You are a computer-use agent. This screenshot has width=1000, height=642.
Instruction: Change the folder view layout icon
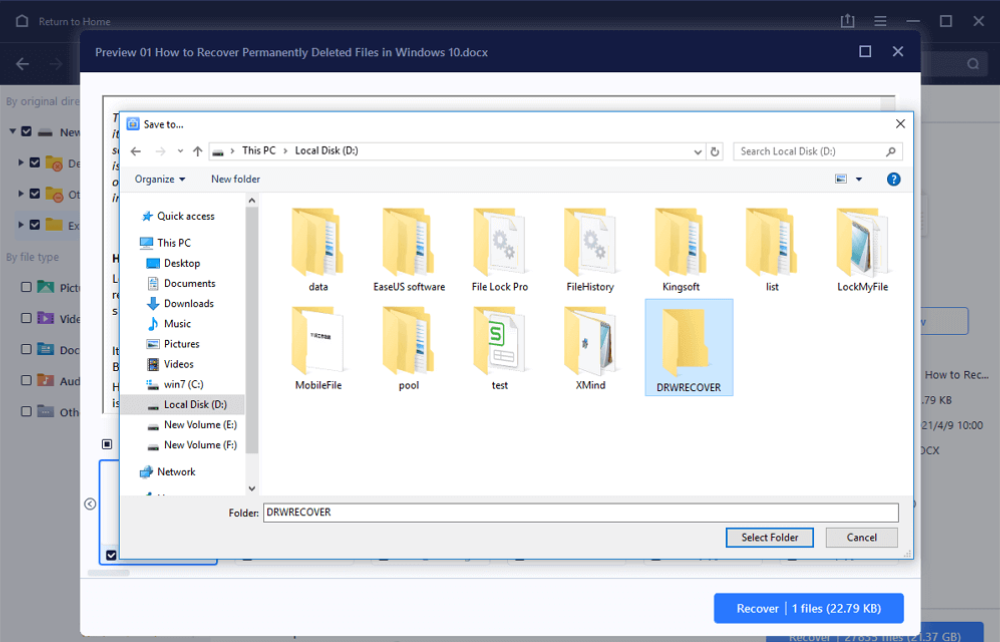[x=841, y=179]
